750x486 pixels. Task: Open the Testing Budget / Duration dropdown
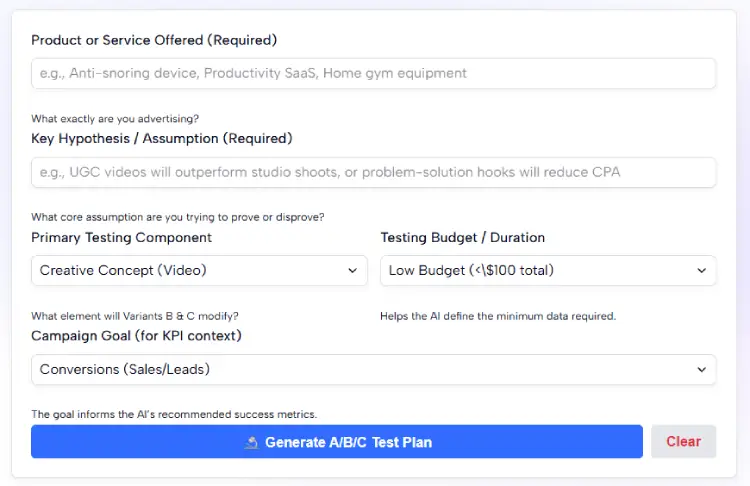[548, 271]
